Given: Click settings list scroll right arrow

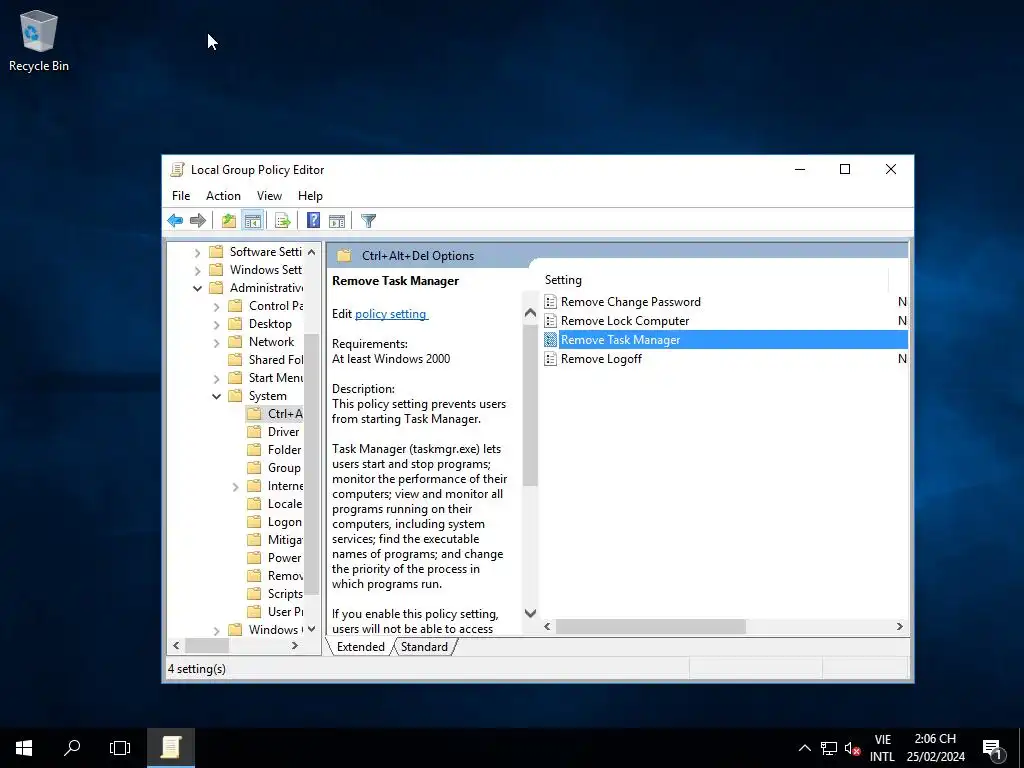Looking at the screenshot, I should pyautogui.click(x=899, y=626).
